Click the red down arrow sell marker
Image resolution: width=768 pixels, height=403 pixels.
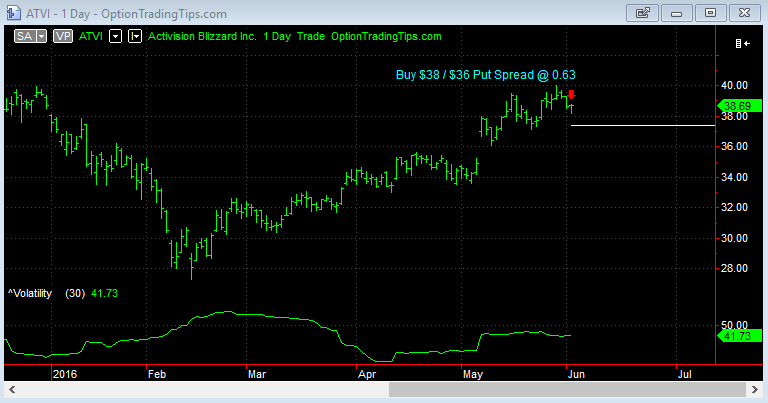pos(572,95)
